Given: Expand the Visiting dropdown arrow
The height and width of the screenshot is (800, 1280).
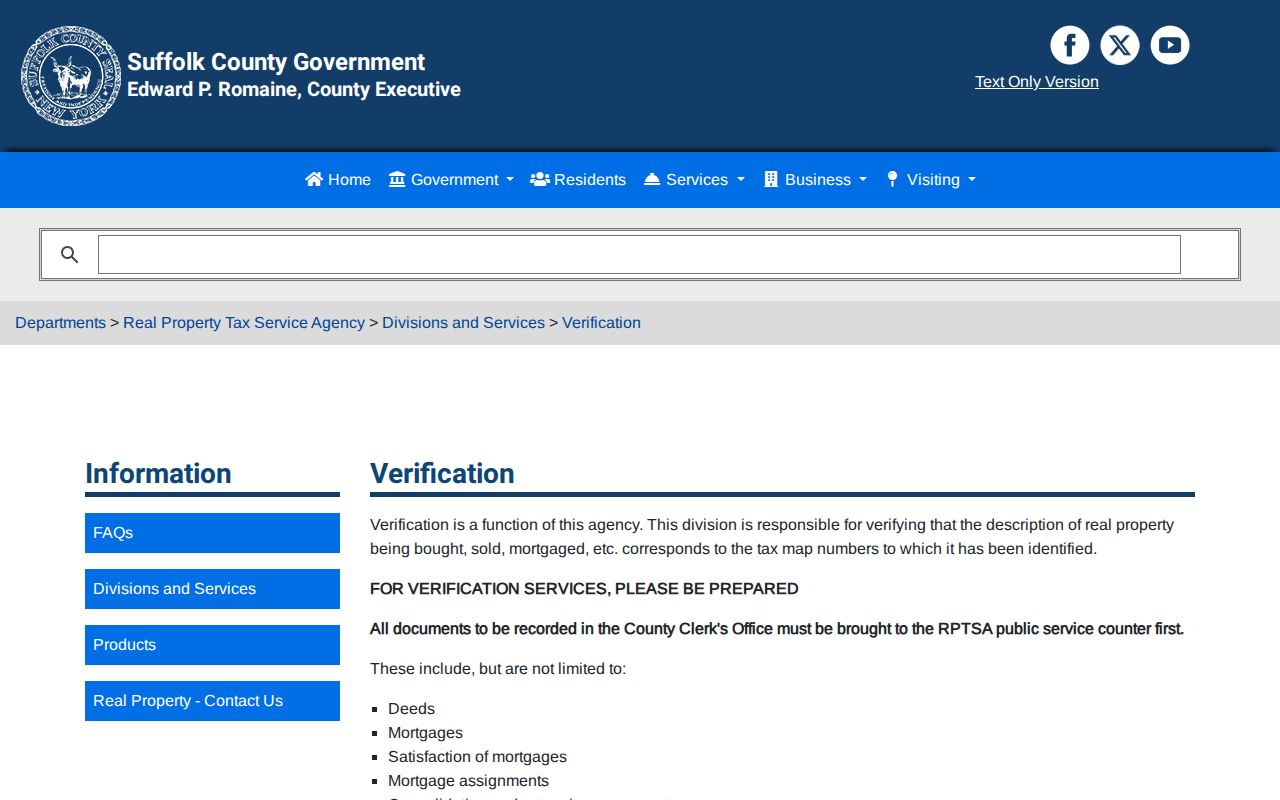Looking at the screenshot, I should pyautogui.click(x=972, y=180).
